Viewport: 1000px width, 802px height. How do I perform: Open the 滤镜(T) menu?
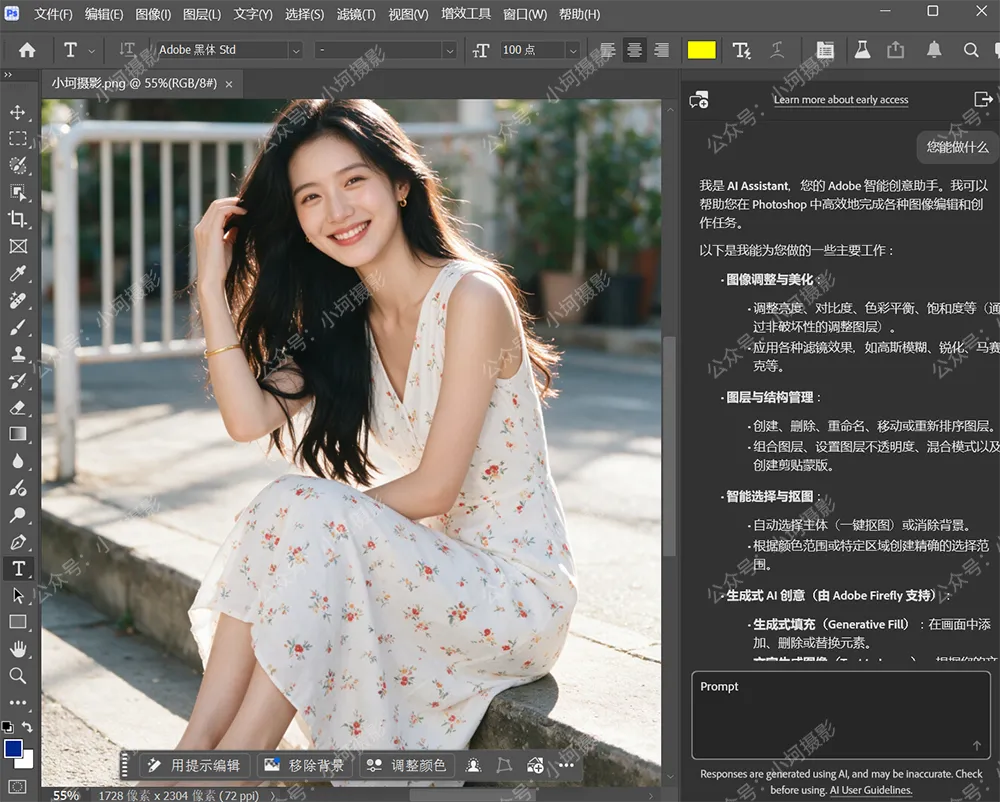point(356,14)
